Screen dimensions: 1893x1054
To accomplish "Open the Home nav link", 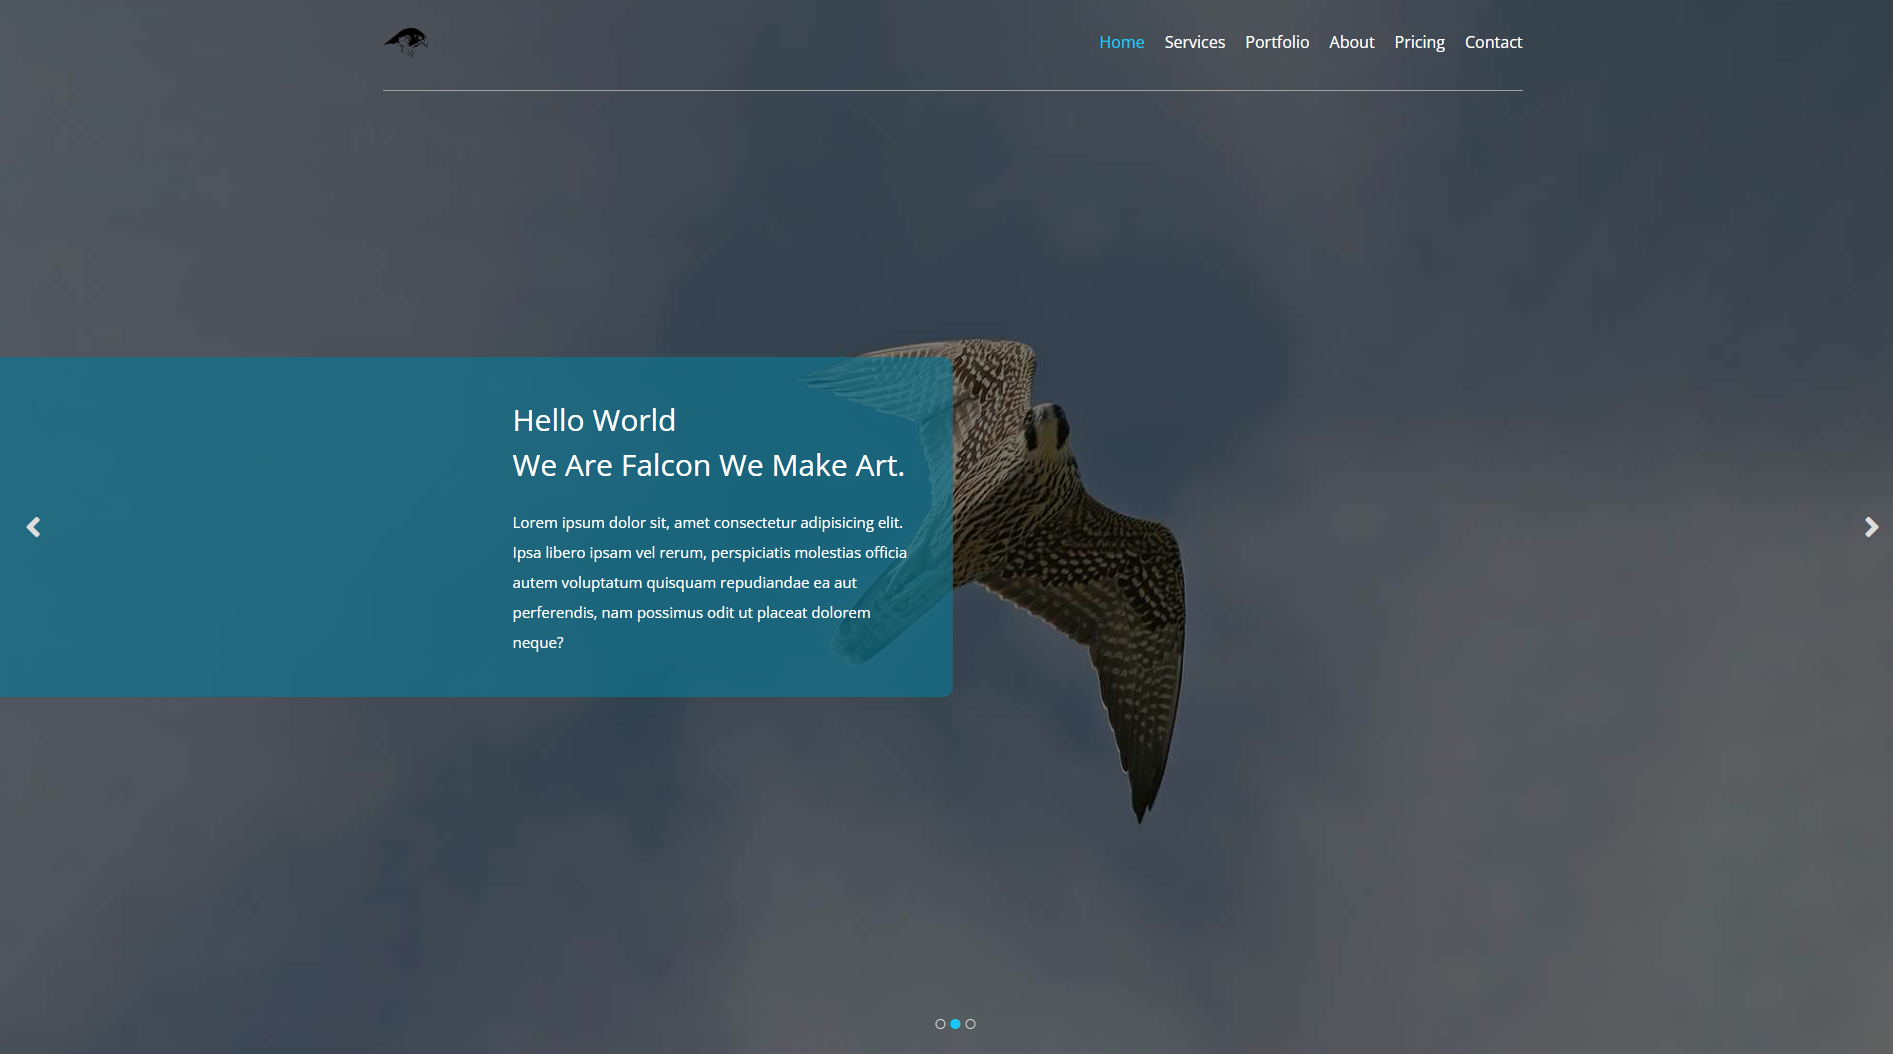I will tap(1121, 42).
